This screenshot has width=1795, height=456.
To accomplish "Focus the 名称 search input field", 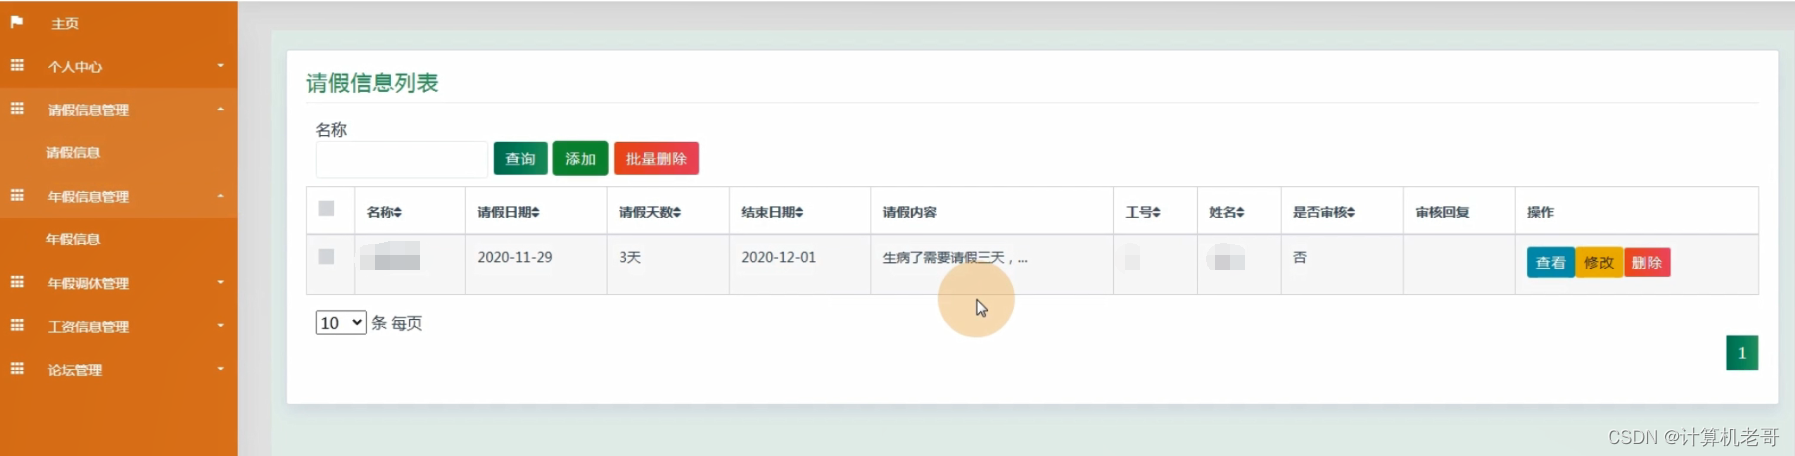I will [x=401, y=159].
